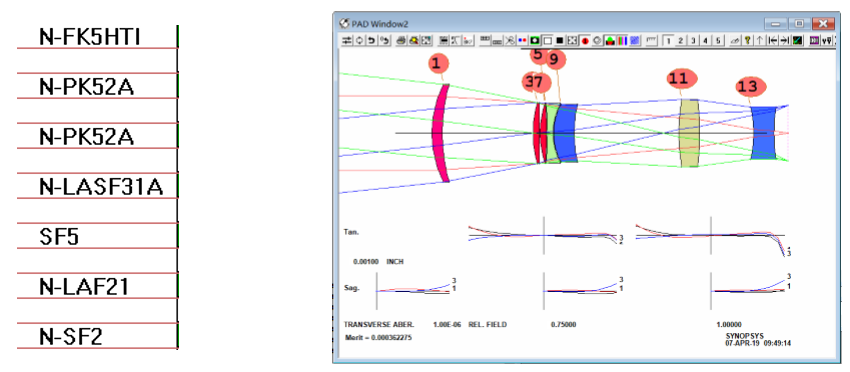Click the left-arrow-to-bar toolbar icon

pos(772,40)
